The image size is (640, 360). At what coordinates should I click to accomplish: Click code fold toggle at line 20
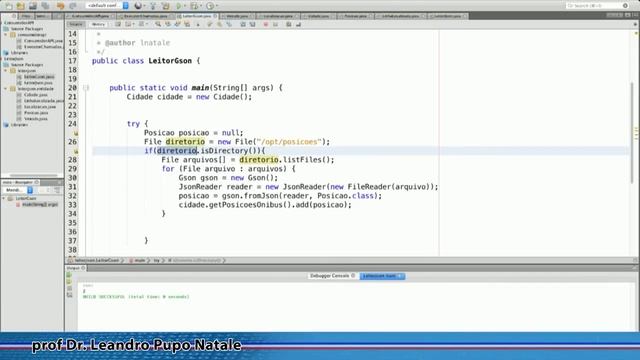click(x=86, y=88)
